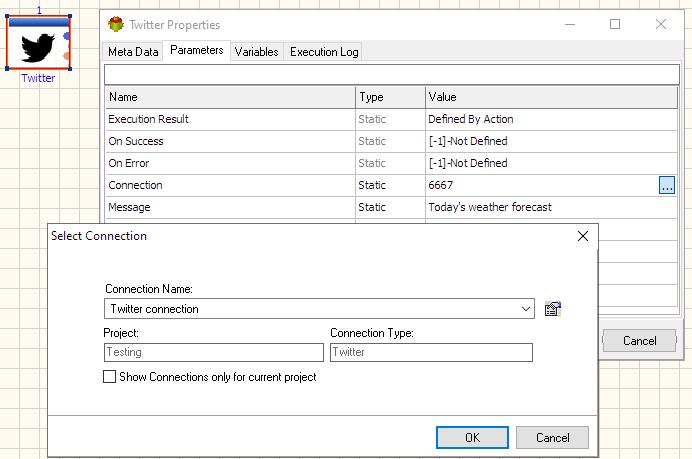This screenshot has height=459, width=692.
Task: Cancel the Select Connection dialog
Action: pos(552,437)
